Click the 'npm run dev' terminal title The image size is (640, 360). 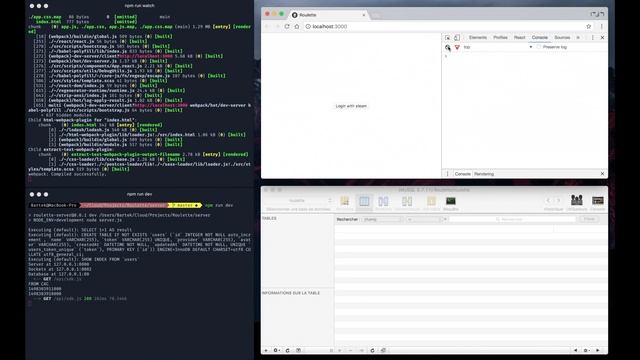coord(140,194)
